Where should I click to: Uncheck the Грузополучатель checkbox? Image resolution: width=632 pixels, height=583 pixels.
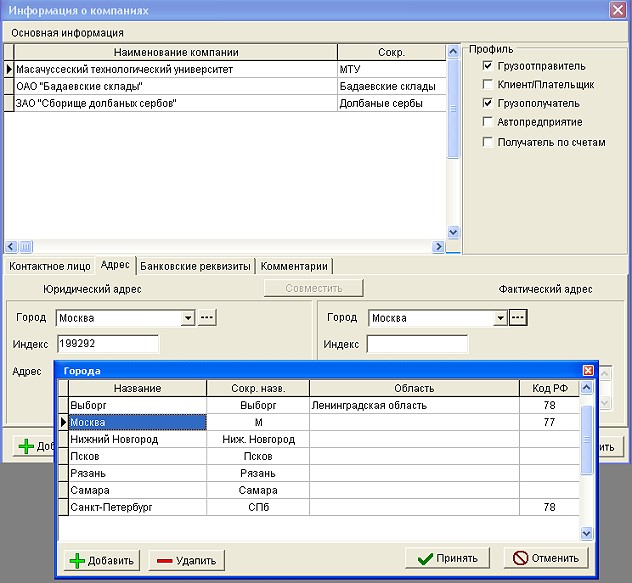coord(488,103)
